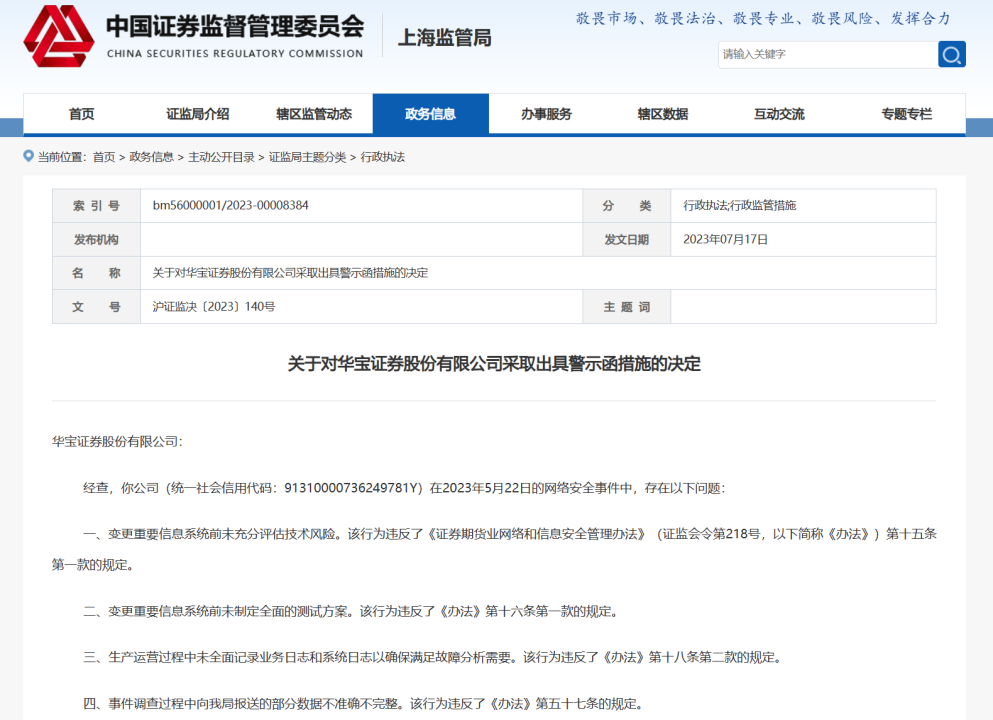This screenshot has width=993, height=720.
Task: Click the article headline about 华宝证券
Action: (494, 363)
